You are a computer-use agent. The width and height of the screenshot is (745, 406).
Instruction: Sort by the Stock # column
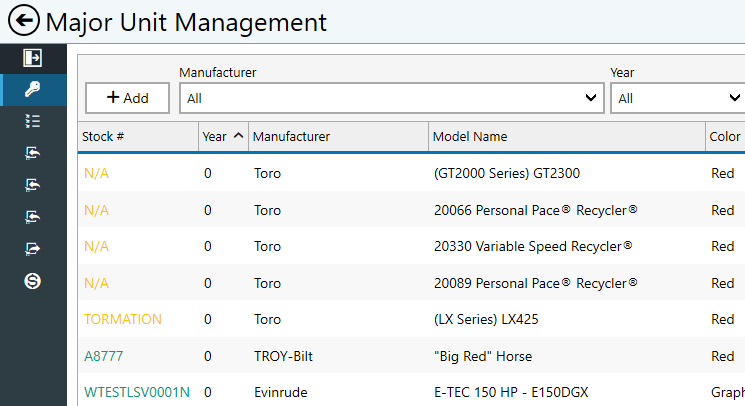click(138, 137)
